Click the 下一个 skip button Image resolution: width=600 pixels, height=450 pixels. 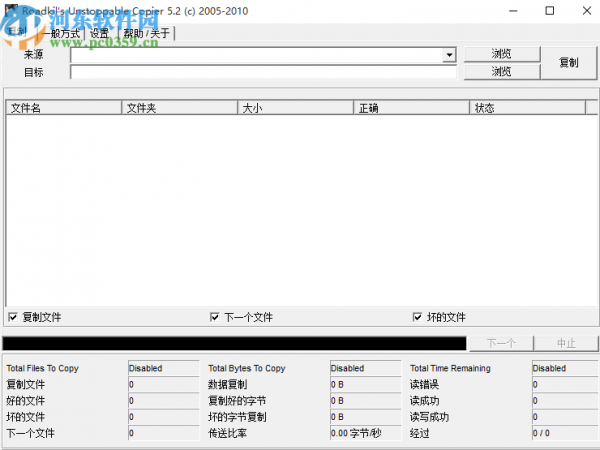[501, 343]
